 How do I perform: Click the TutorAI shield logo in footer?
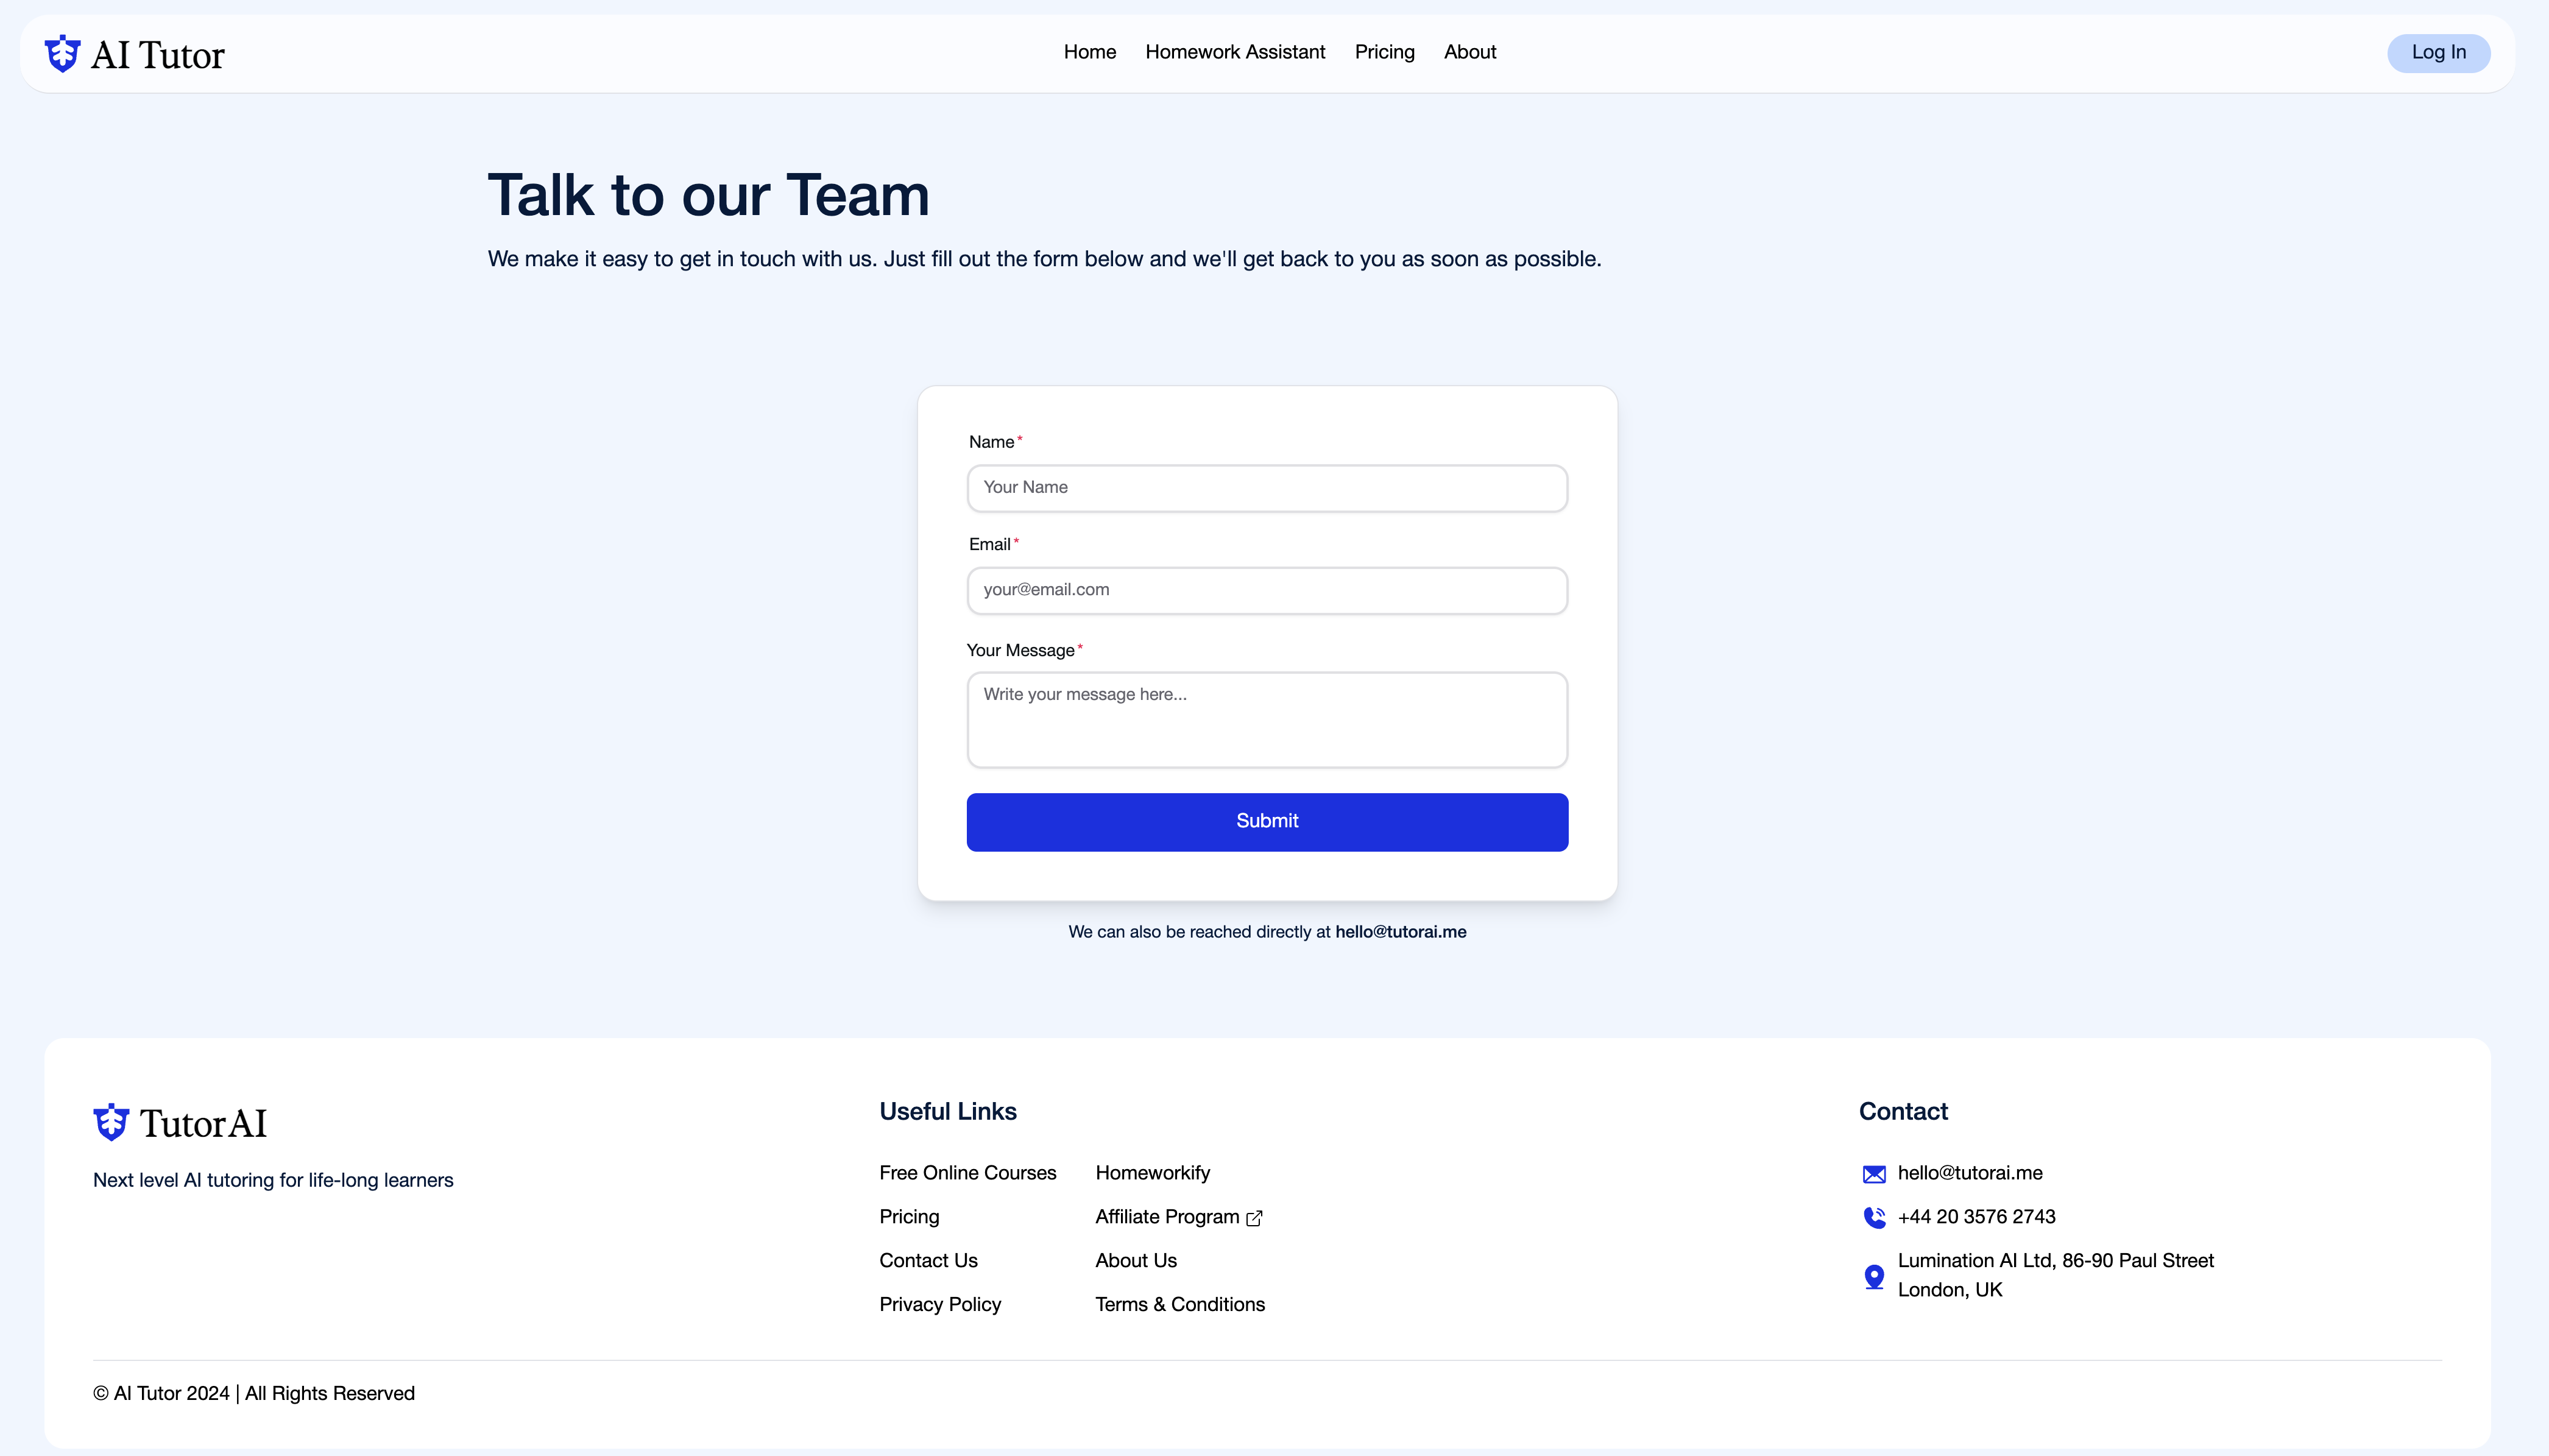coord(111,1122)
